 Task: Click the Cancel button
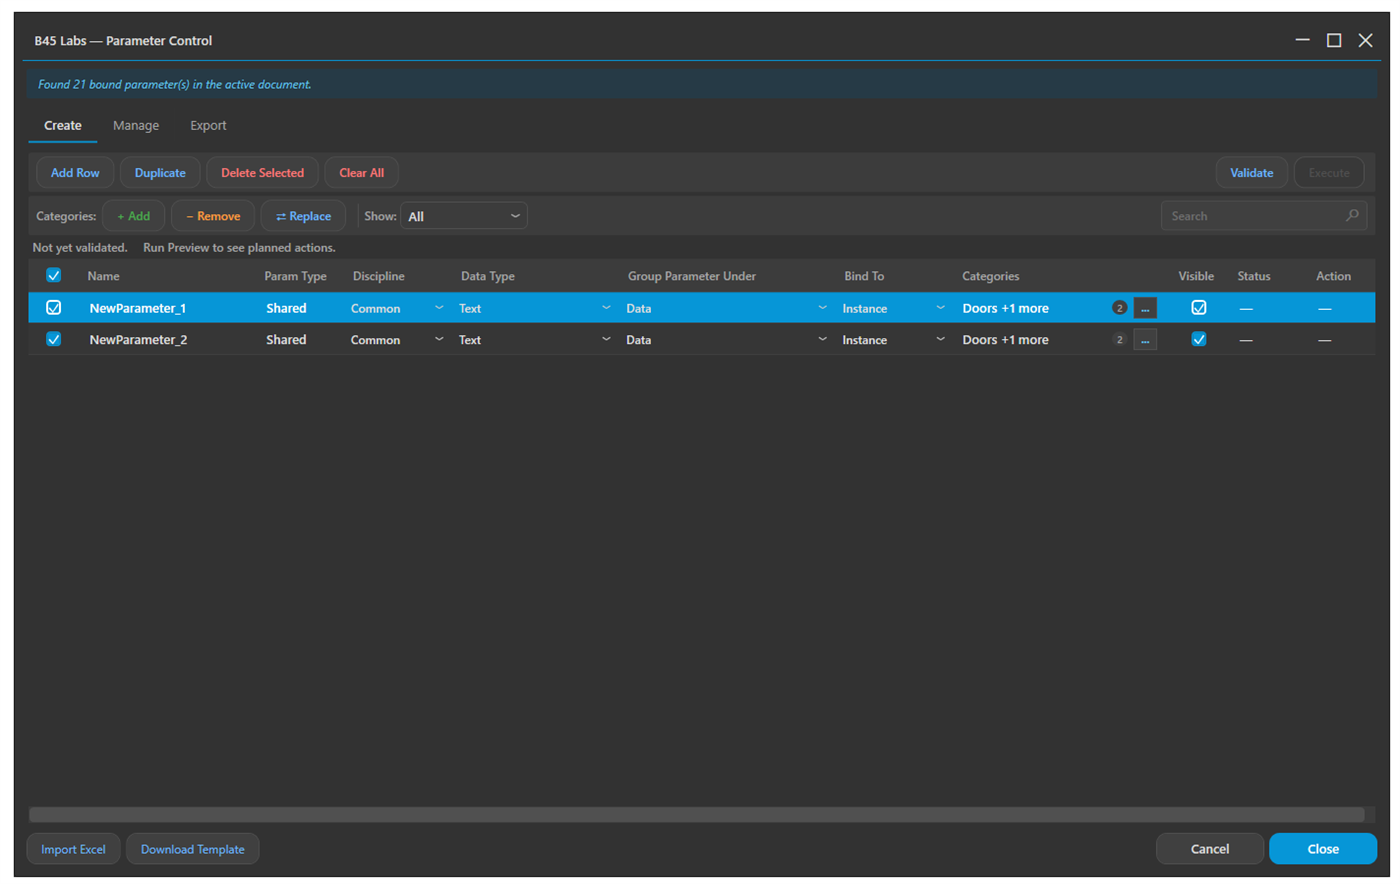[x=1210, y=849]
